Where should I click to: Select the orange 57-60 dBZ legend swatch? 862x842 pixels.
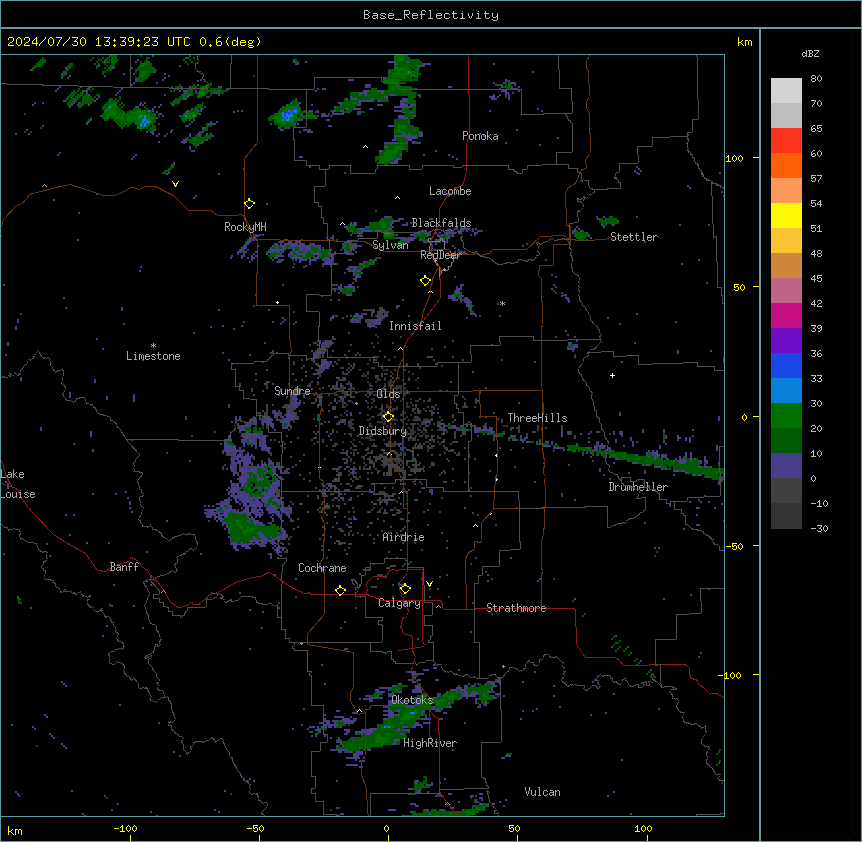pos(786,165)
